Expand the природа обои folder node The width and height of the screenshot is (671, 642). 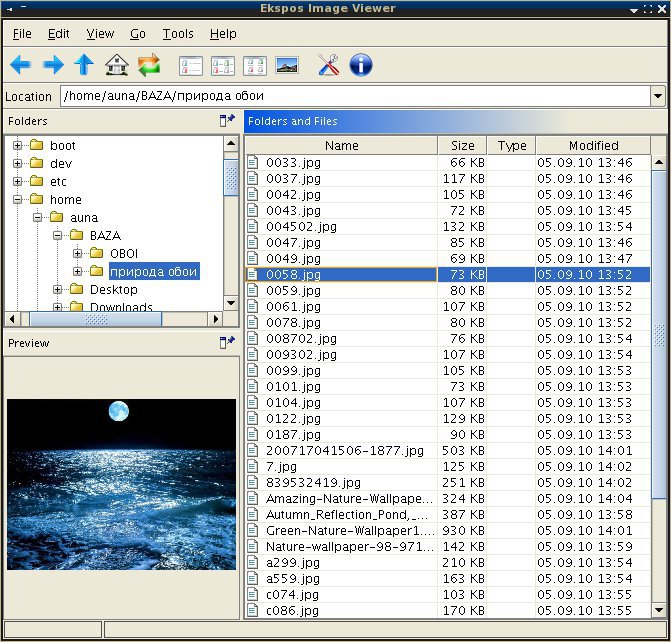pos(77,271)
